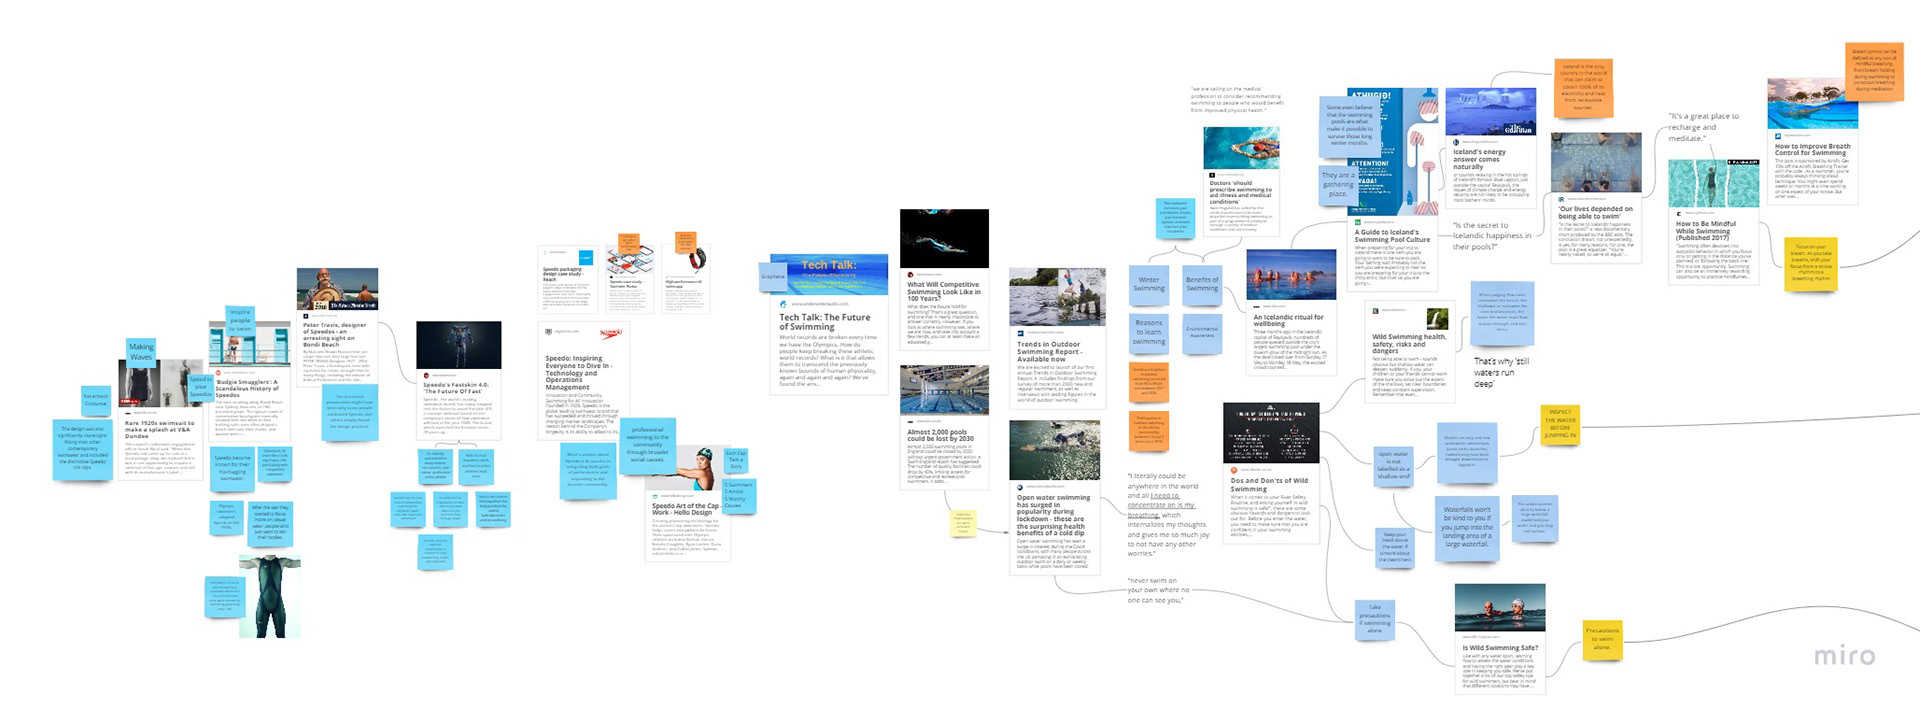Open the 'Tech Talk: The Future of Swimming' card
Image resolution: width=1920 pixels, height=709 pixels.
(x=828, y=324)
